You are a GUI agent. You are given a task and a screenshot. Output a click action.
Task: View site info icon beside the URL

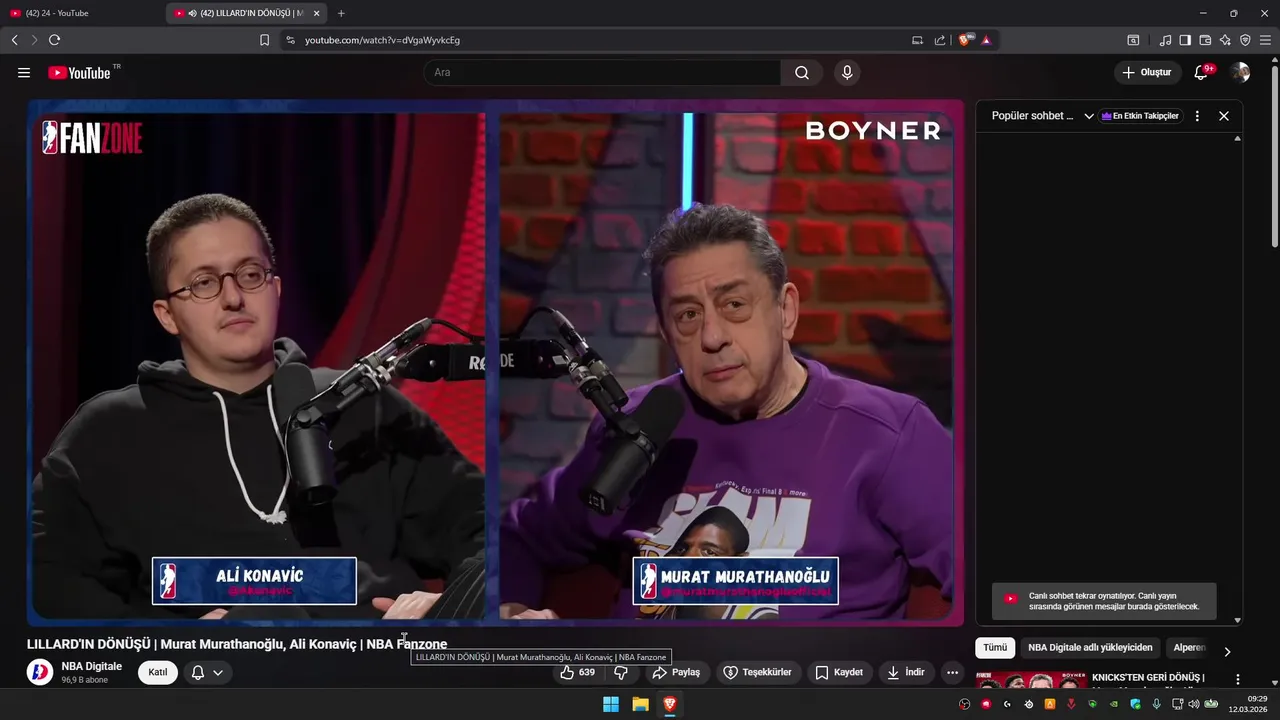click(x=290, y=40)
